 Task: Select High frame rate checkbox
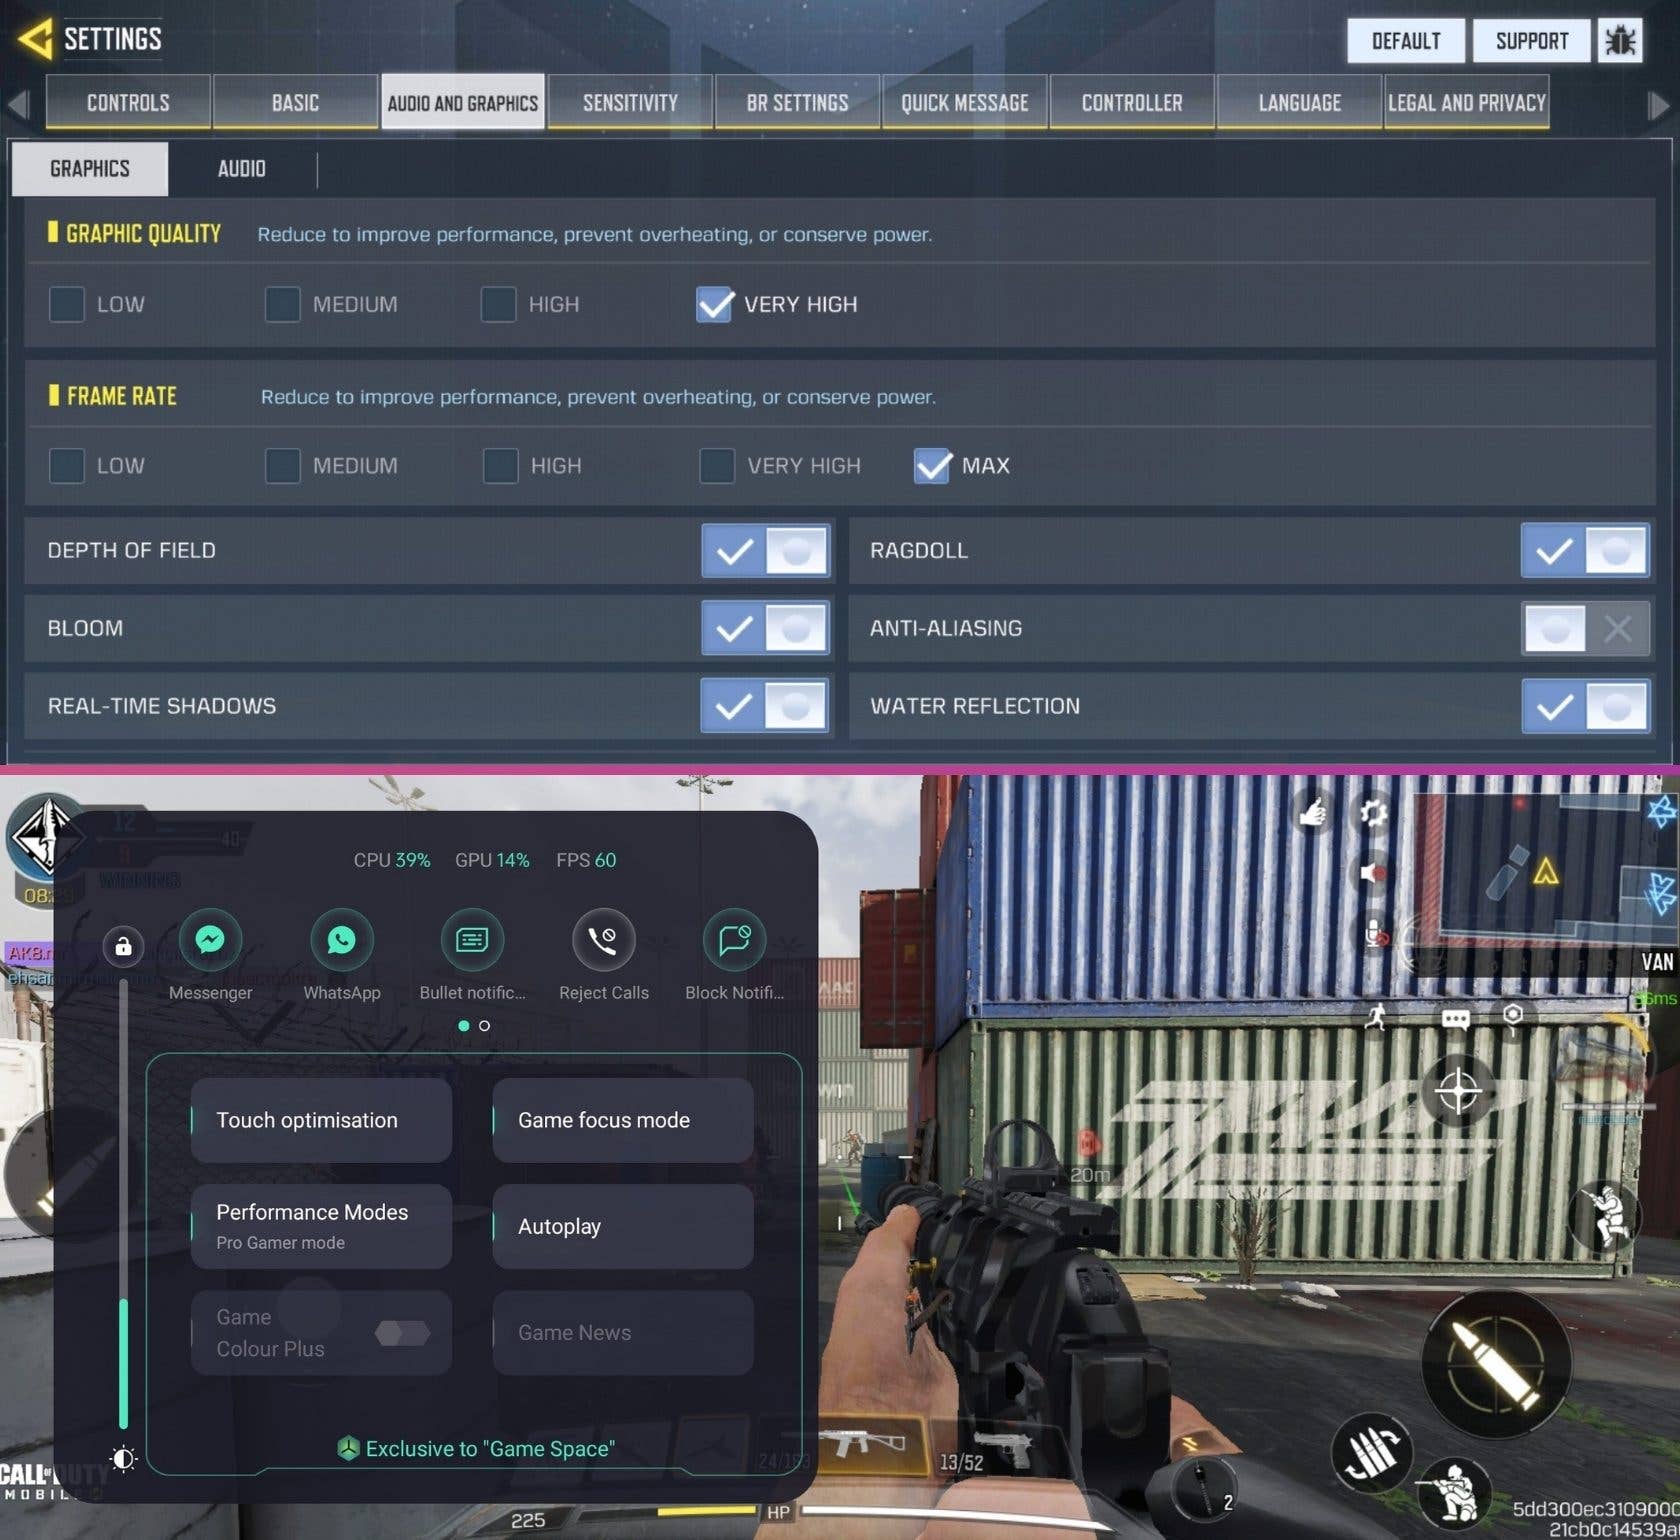tap(500, 466)
